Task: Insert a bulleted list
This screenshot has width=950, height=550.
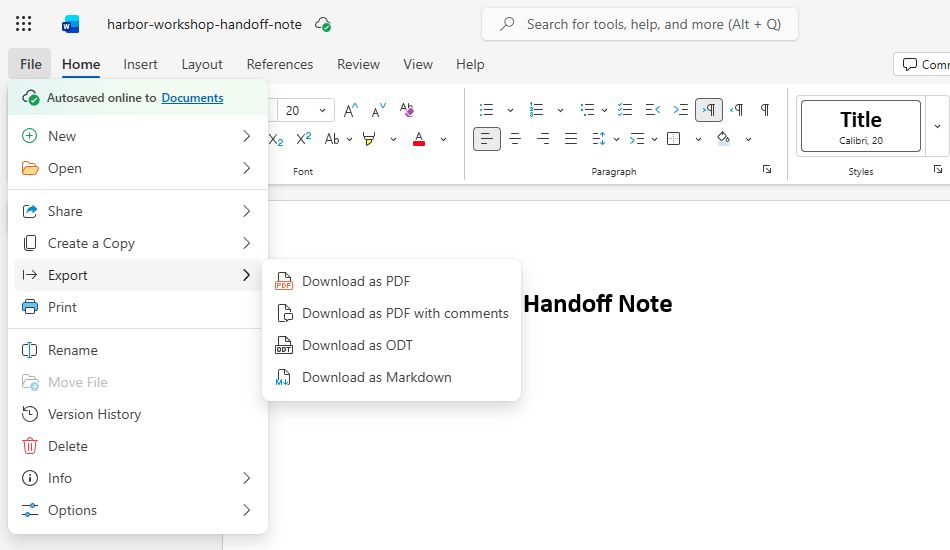Action: 487,110
